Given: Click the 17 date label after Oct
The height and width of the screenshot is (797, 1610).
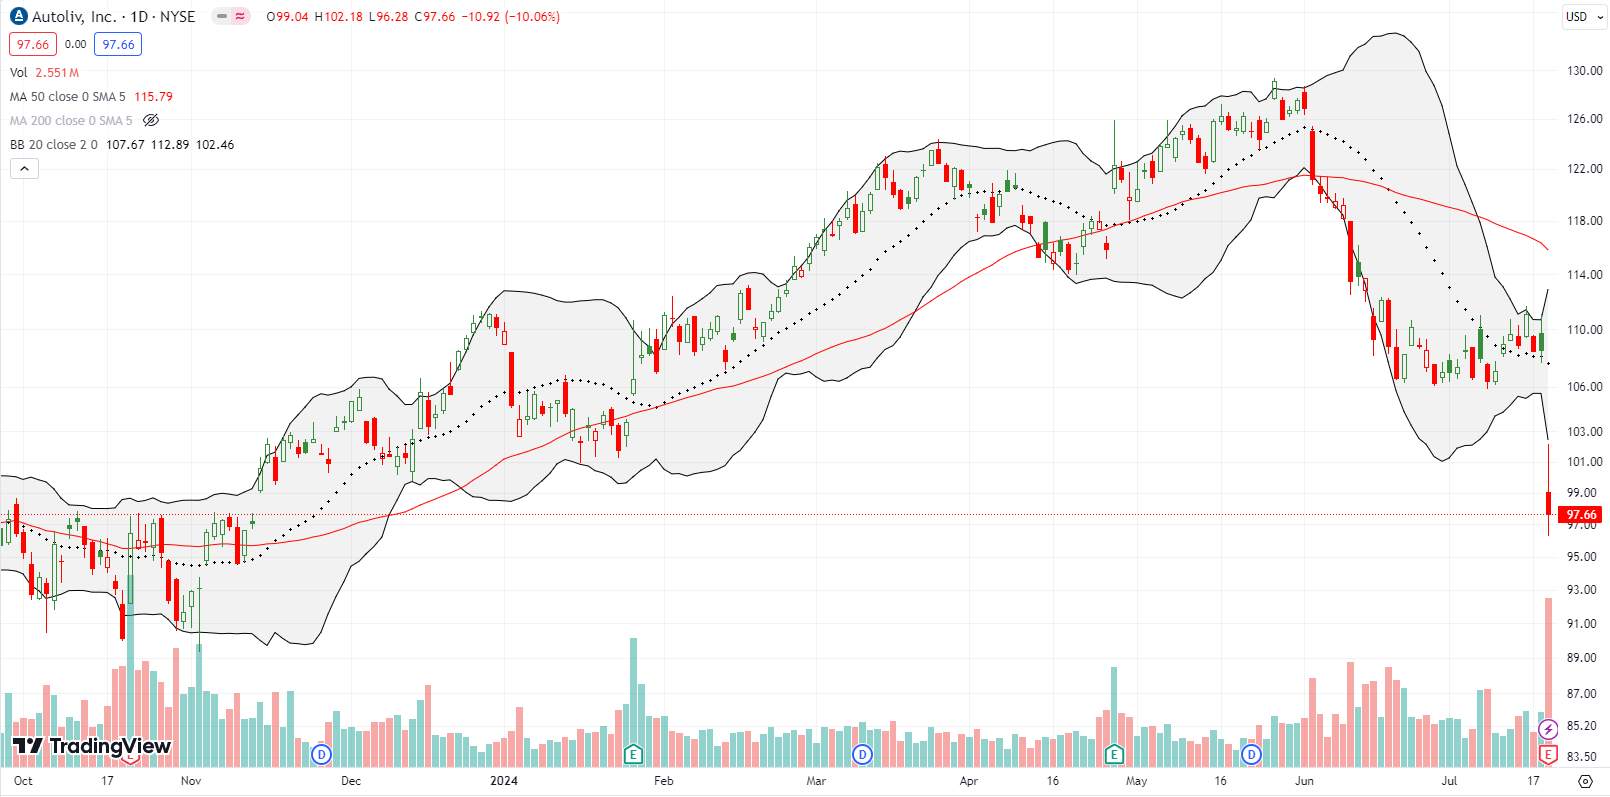Looking at the screenshot, I should point(107,781).
